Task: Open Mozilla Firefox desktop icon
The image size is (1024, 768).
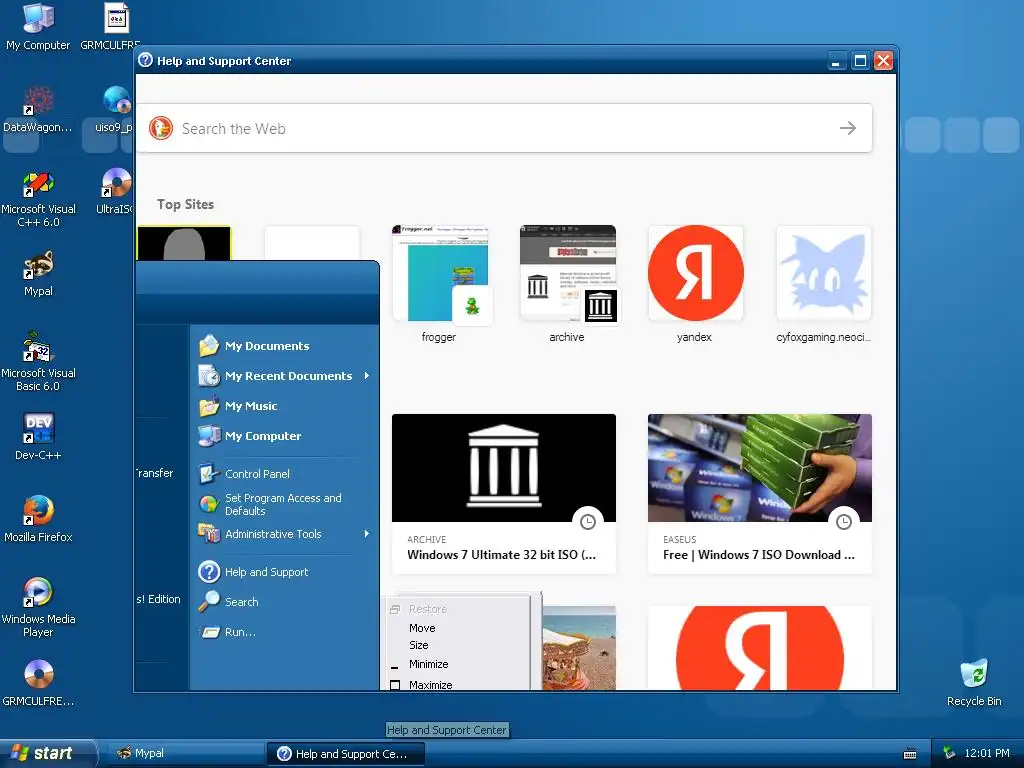Action: click(38, 519)
